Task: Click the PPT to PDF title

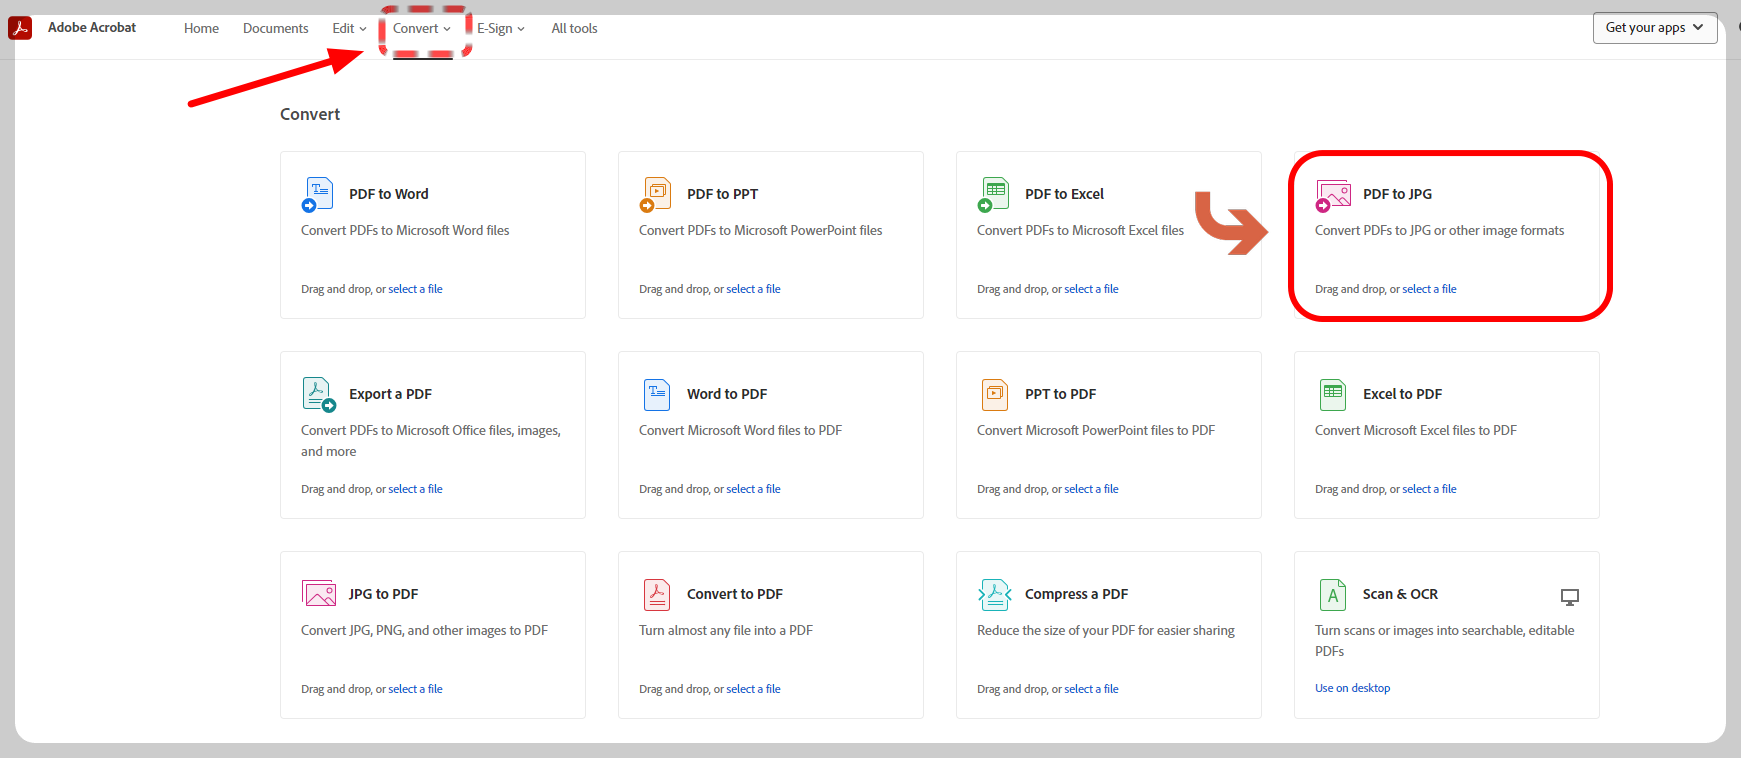Action: [1060, 394]
